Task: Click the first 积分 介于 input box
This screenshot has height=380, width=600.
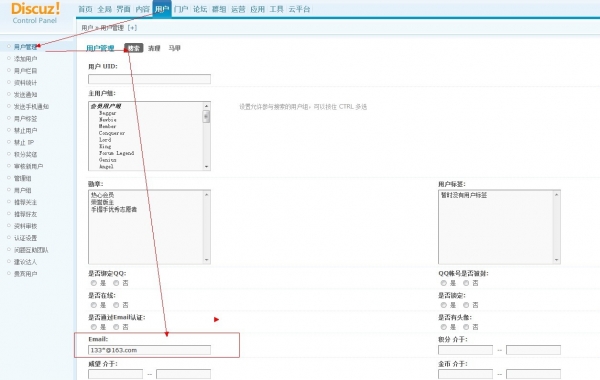Action: [465, 350]
